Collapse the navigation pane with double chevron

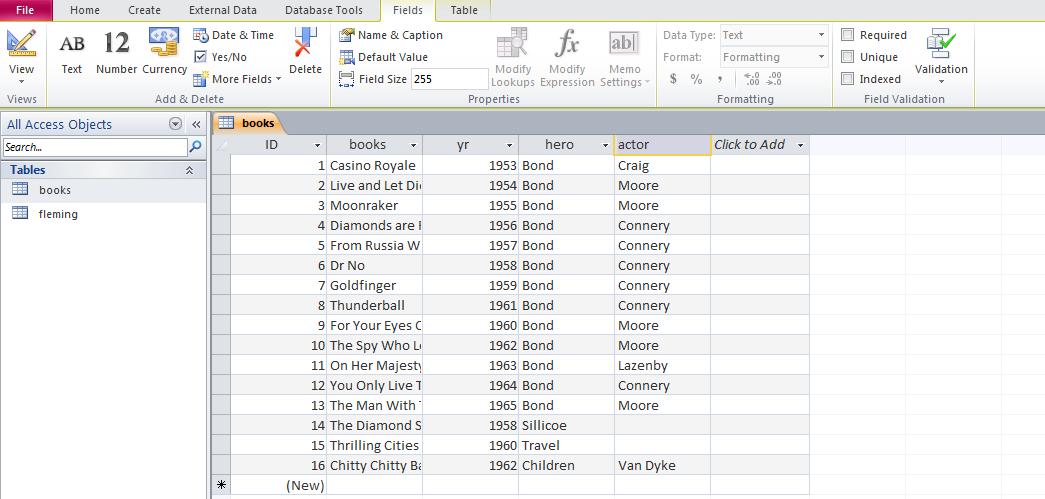click(196, 125)
